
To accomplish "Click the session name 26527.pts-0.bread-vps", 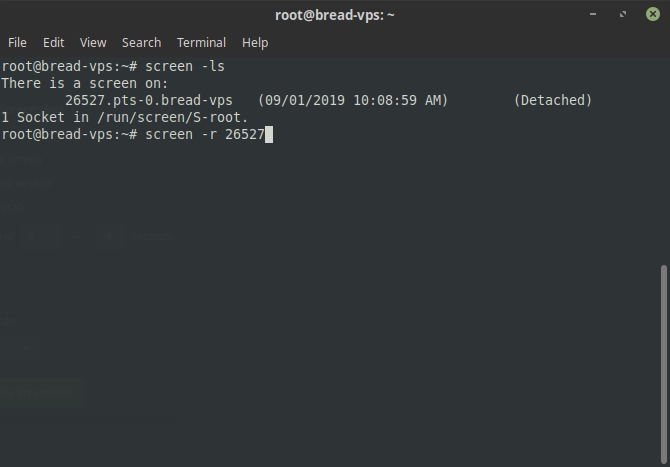I will pyautogui.click(x=149, y=100).
